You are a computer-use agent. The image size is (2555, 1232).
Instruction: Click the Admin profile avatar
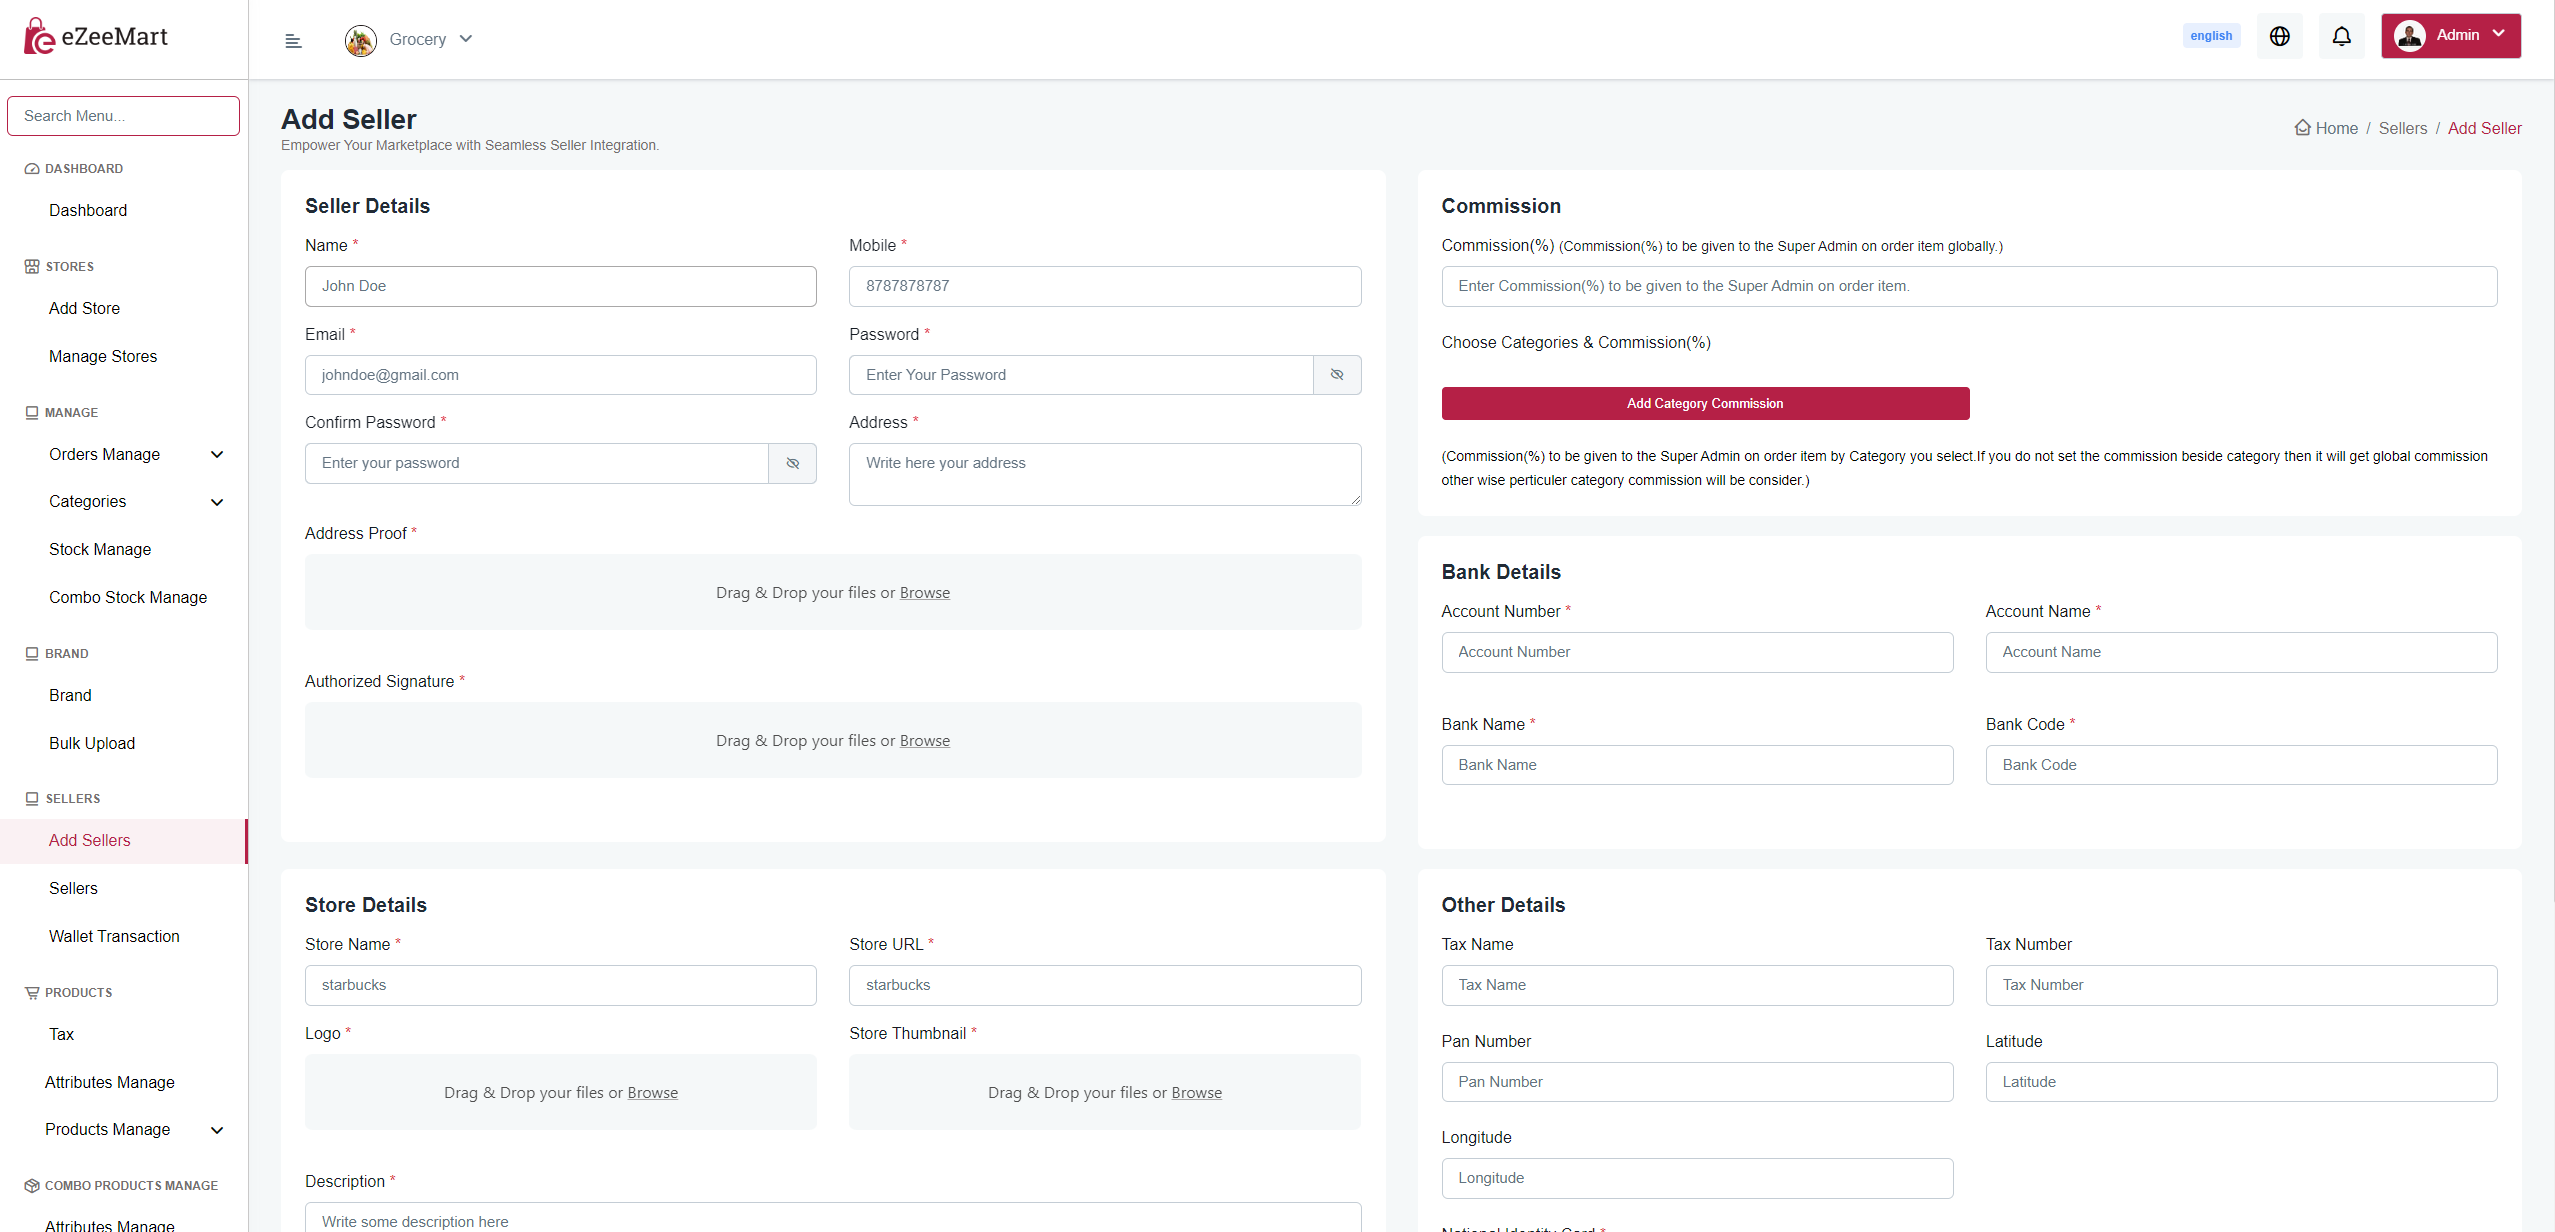[2410, 36]
